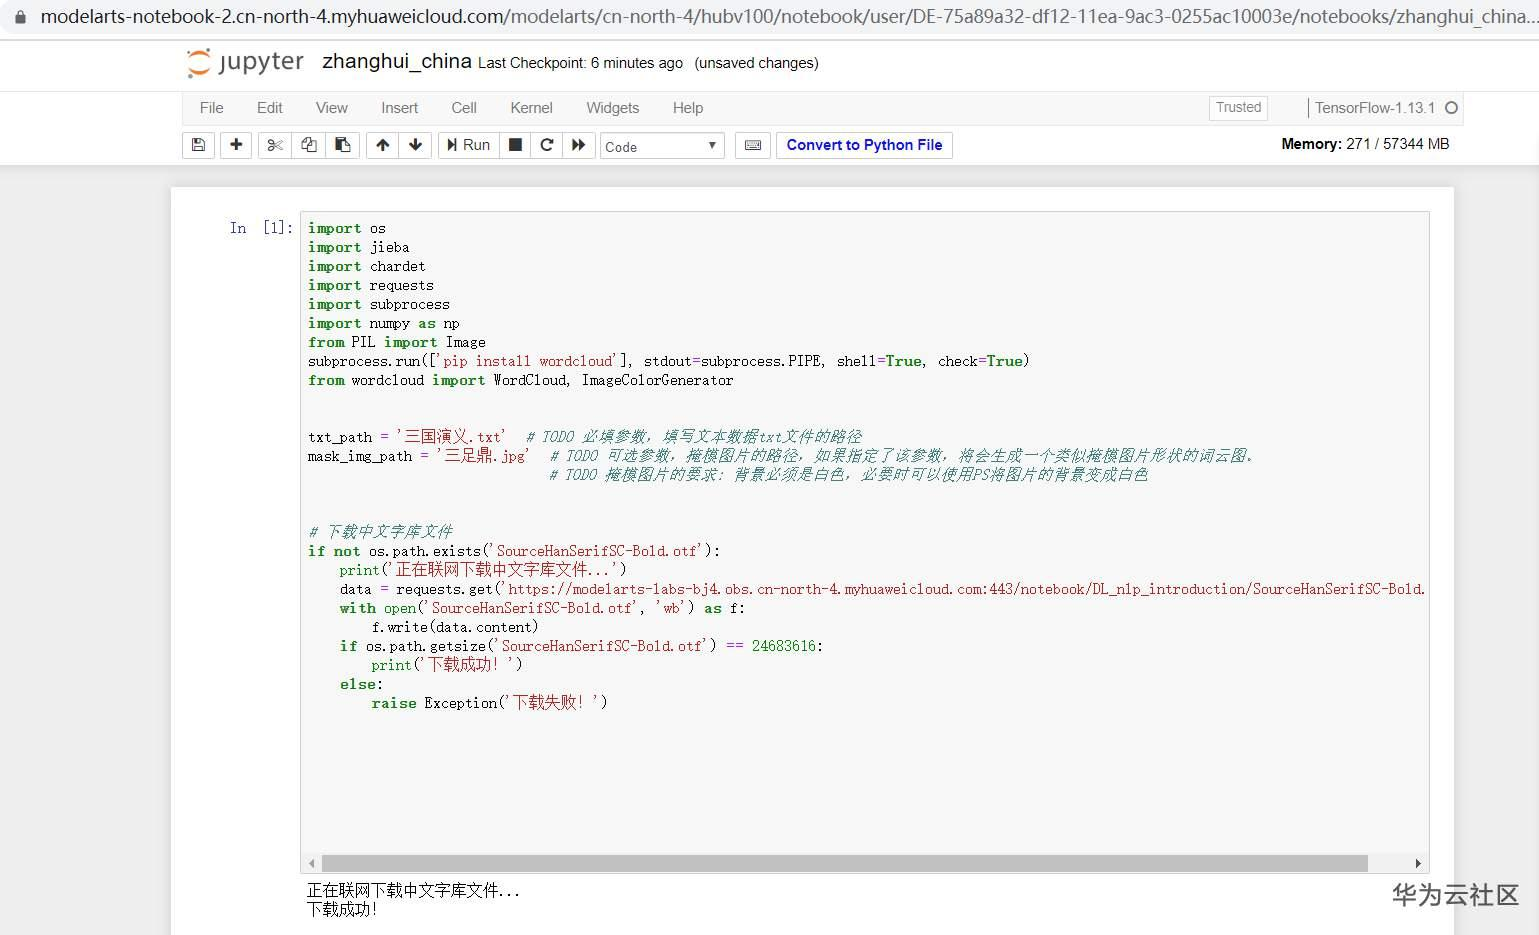Insert a cell below with plus icon
This screenshot has width=1539, height=935.
[x=236, y=145]
